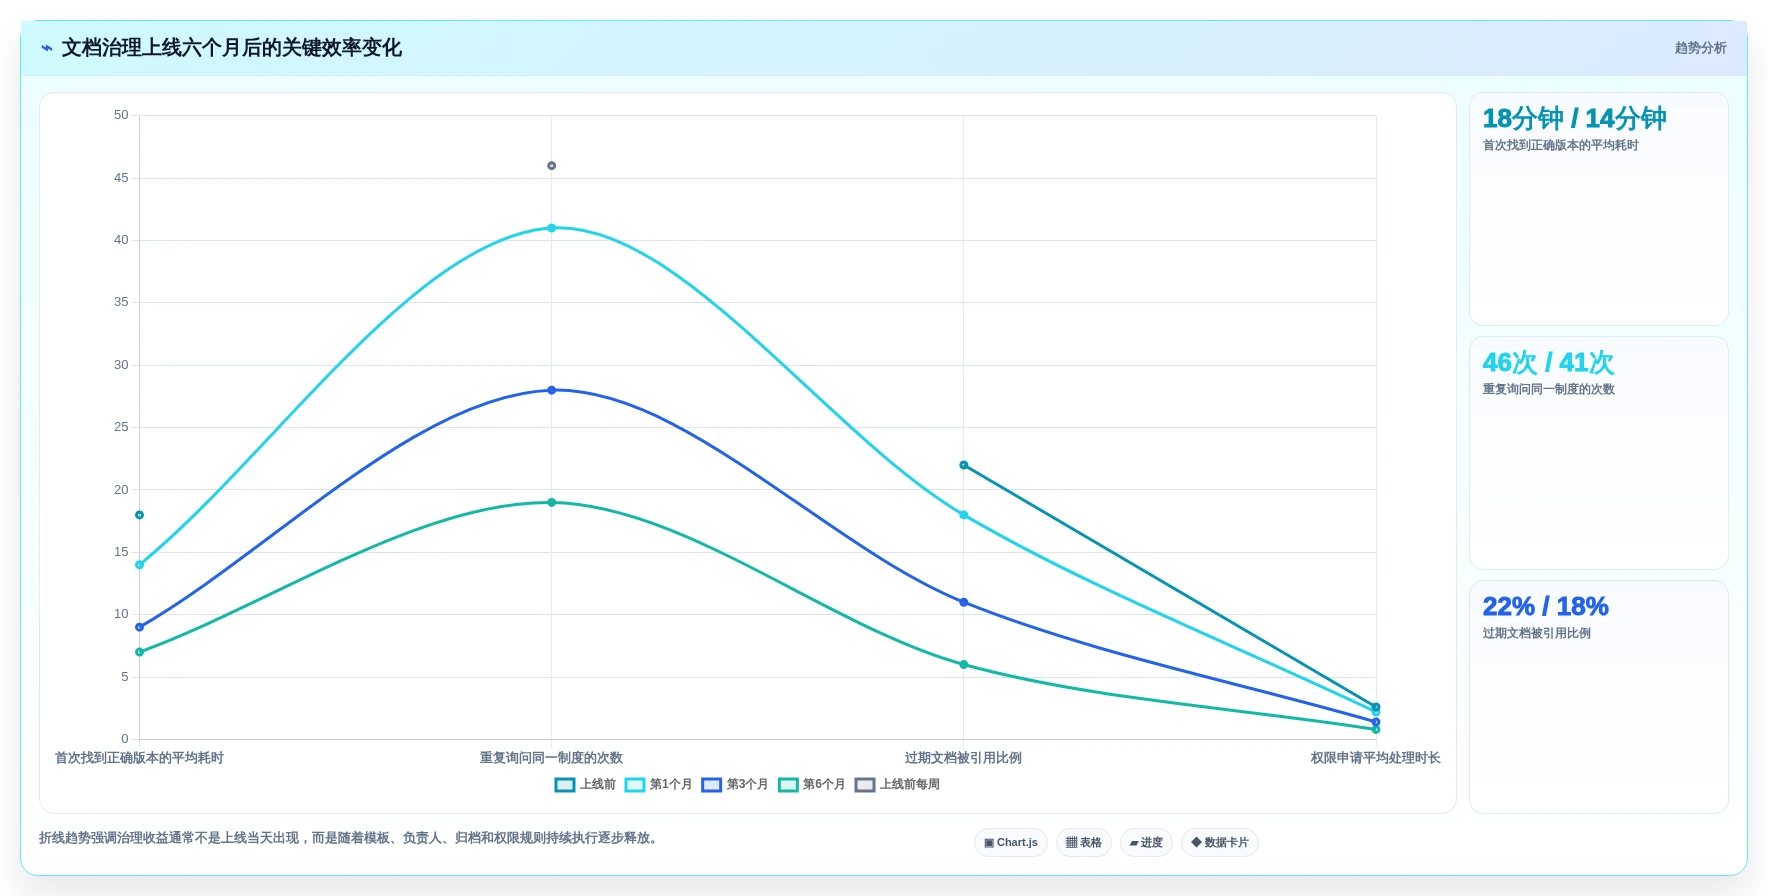1768x896 pixels.
Task: Click axis label 过期文档被引用比例
Action: click(963, 758)
